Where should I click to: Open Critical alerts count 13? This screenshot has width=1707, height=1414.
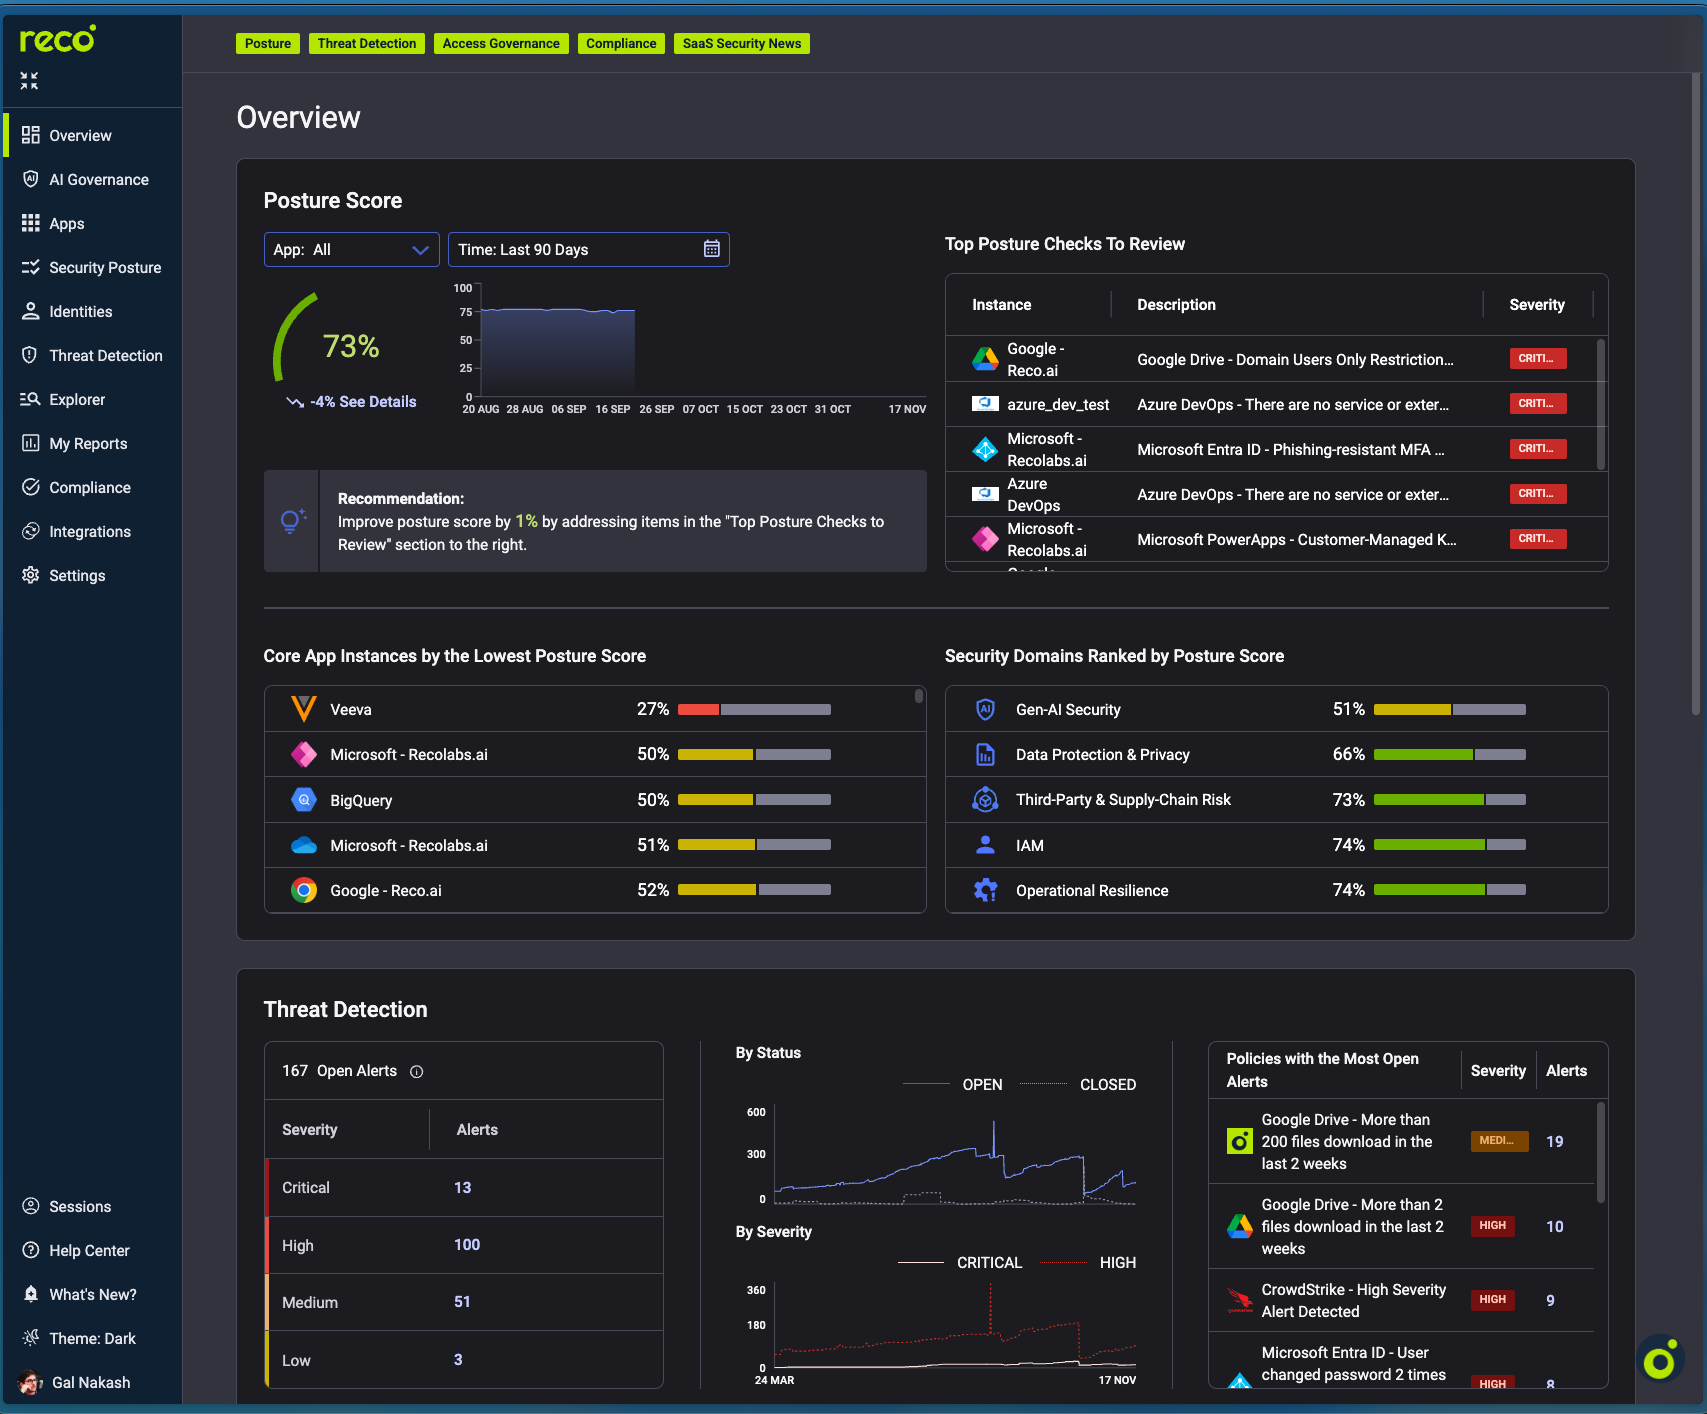[x=462, y=1187]
